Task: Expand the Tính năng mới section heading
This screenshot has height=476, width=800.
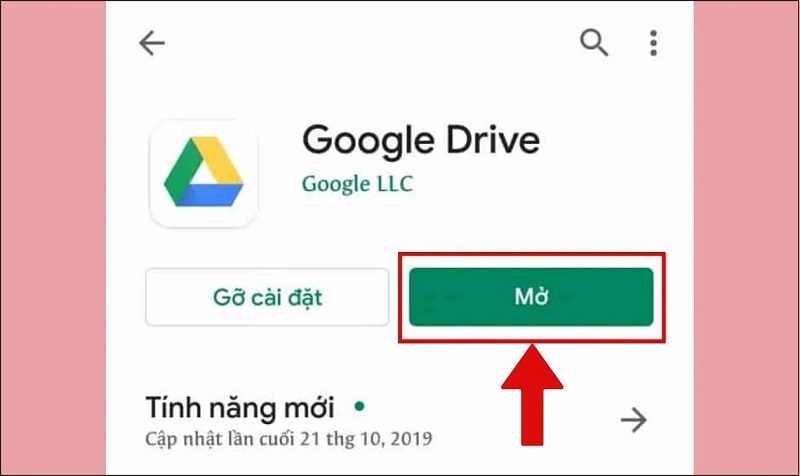Action: click(240, 407)
